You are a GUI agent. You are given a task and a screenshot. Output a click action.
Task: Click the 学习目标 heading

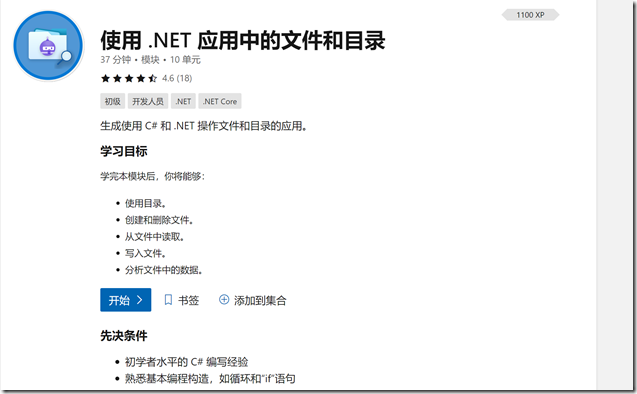click(x=124, y=152)
